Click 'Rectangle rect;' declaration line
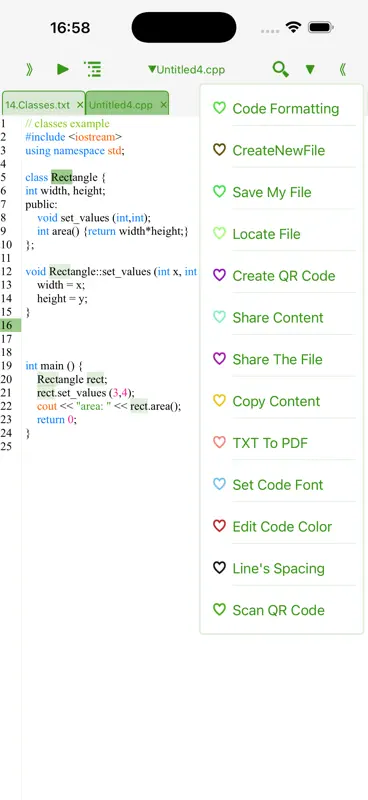368x800 pixels. click(x=72, y=379)
